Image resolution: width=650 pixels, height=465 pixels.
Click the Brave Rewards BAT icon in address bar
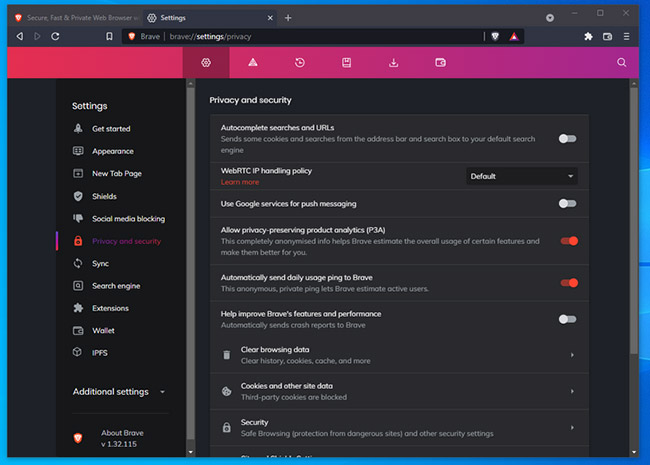pyautogui.click(x=514, y=36)
